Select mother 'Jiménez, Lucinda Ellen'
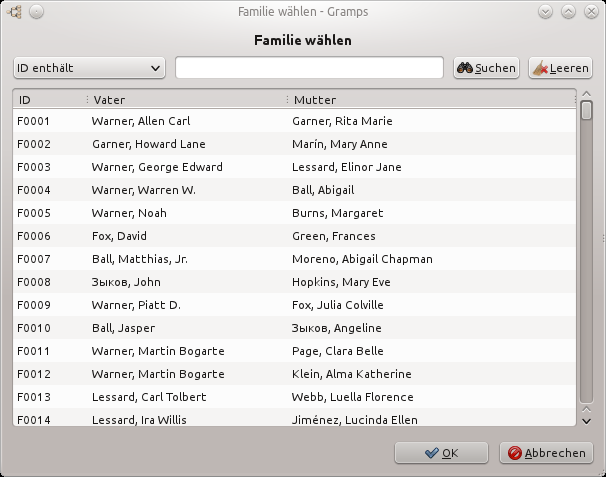606x477 pixels. 355,420
